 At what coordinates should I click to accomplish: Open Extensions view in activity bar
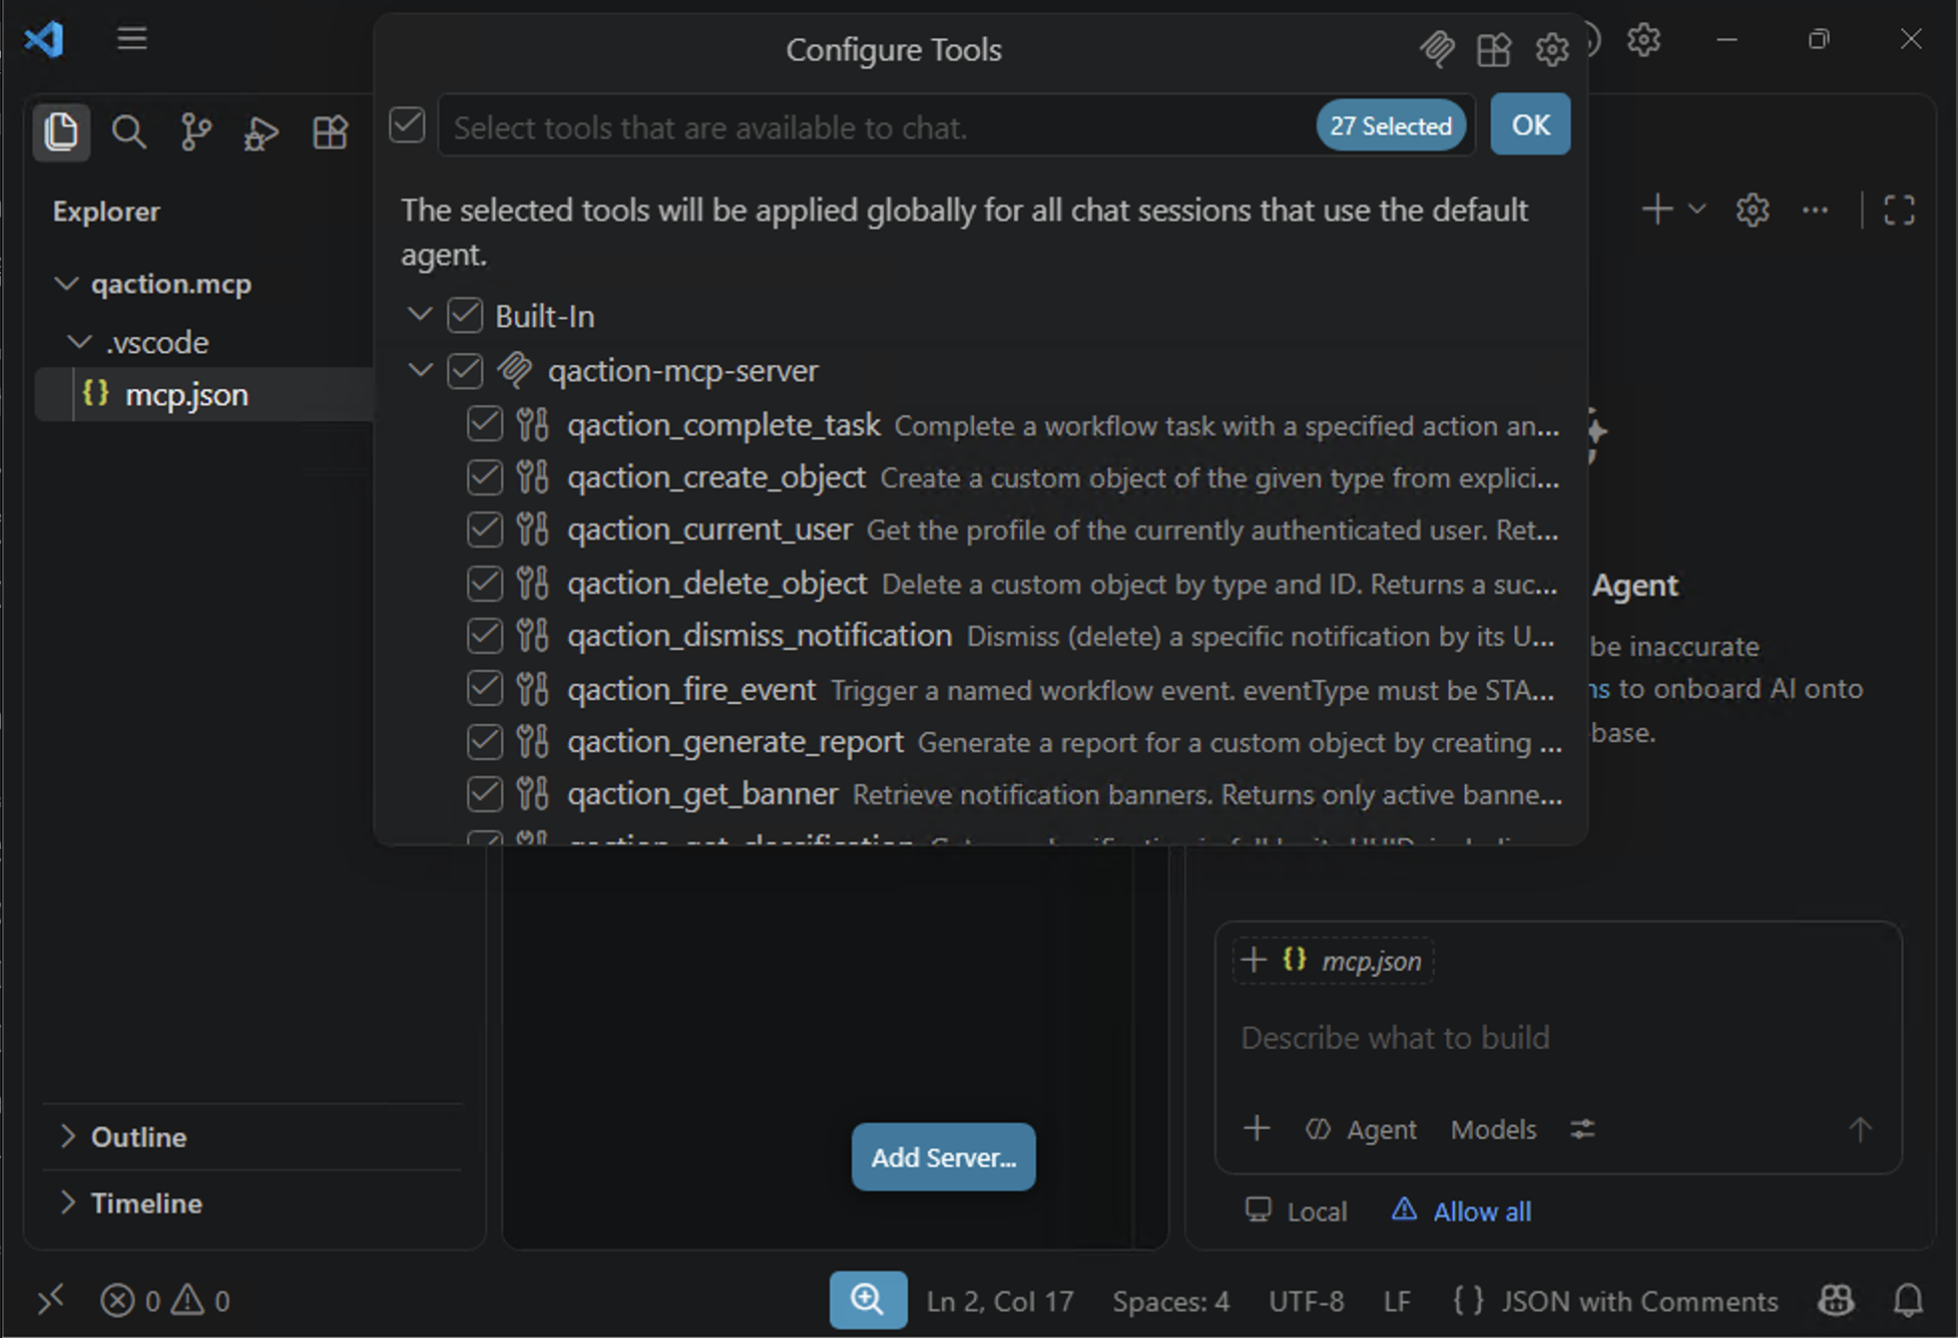pos(330,131)
